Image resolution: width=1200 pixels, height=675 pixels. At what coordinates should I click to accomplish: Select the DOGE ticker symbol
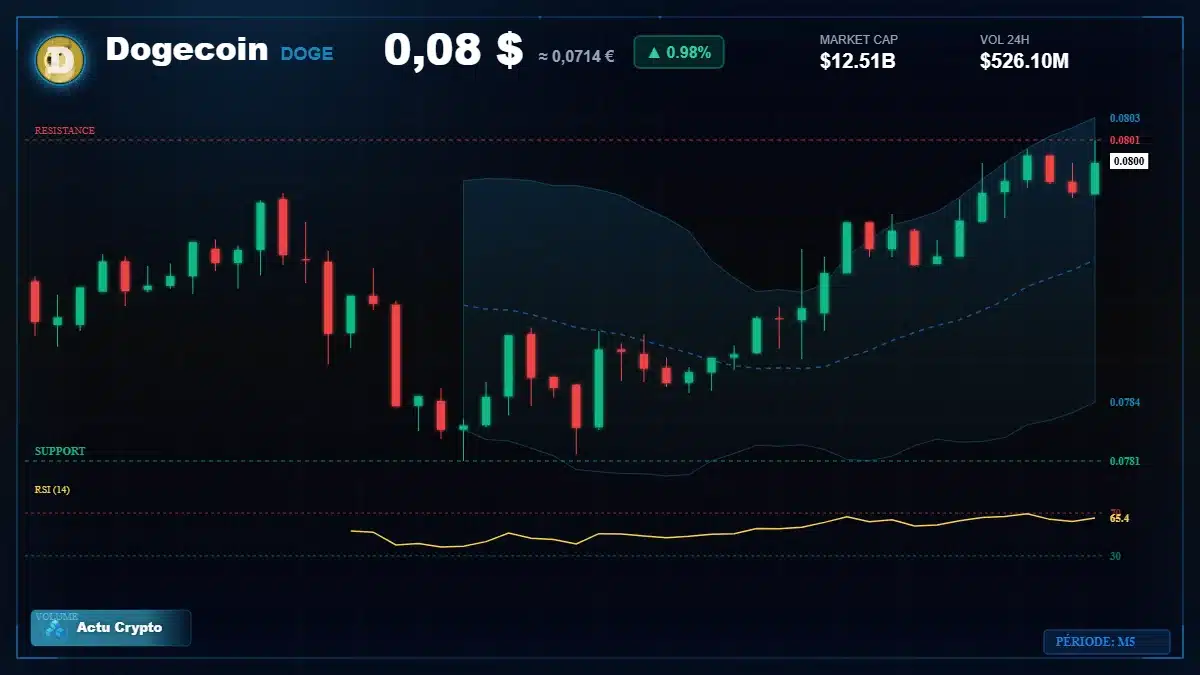(307, 53)
